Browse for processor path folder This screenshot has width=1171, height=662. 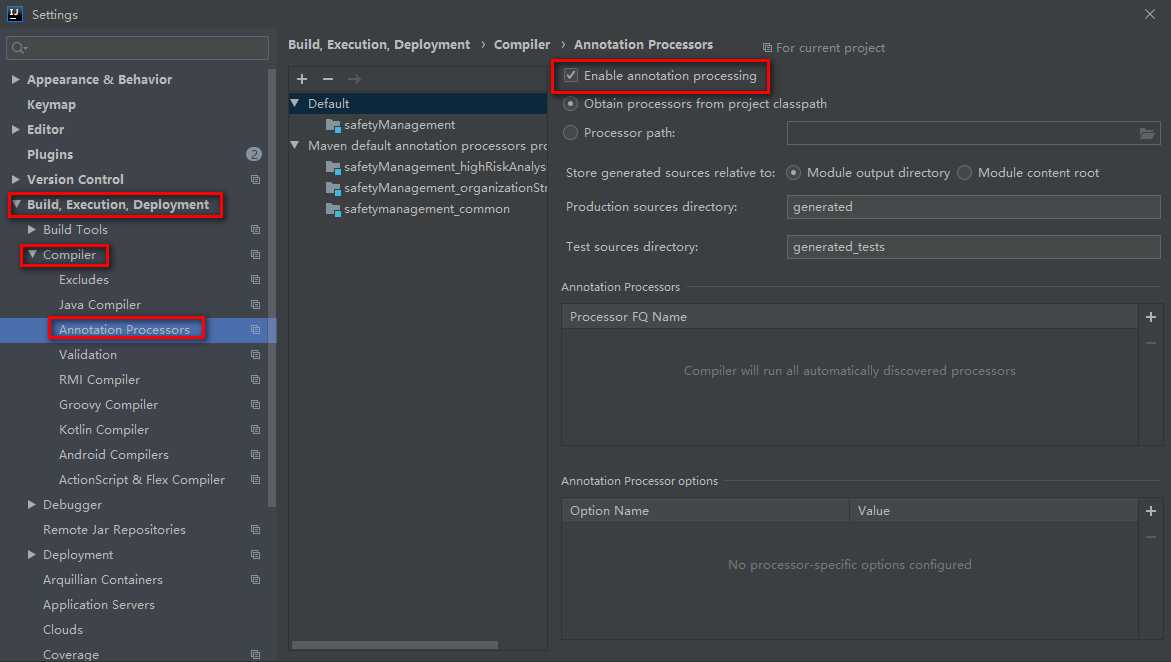point(1147,134)
